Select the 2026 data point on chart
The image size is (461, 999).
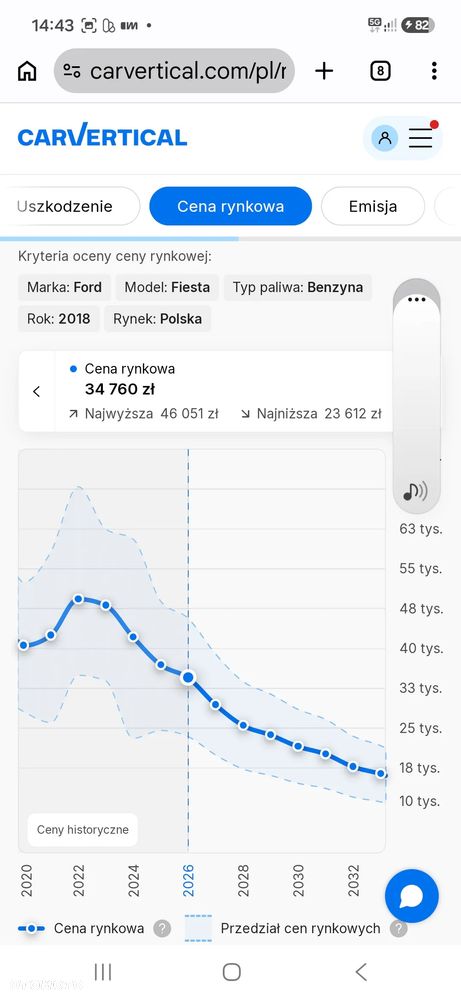coord(188,677)
